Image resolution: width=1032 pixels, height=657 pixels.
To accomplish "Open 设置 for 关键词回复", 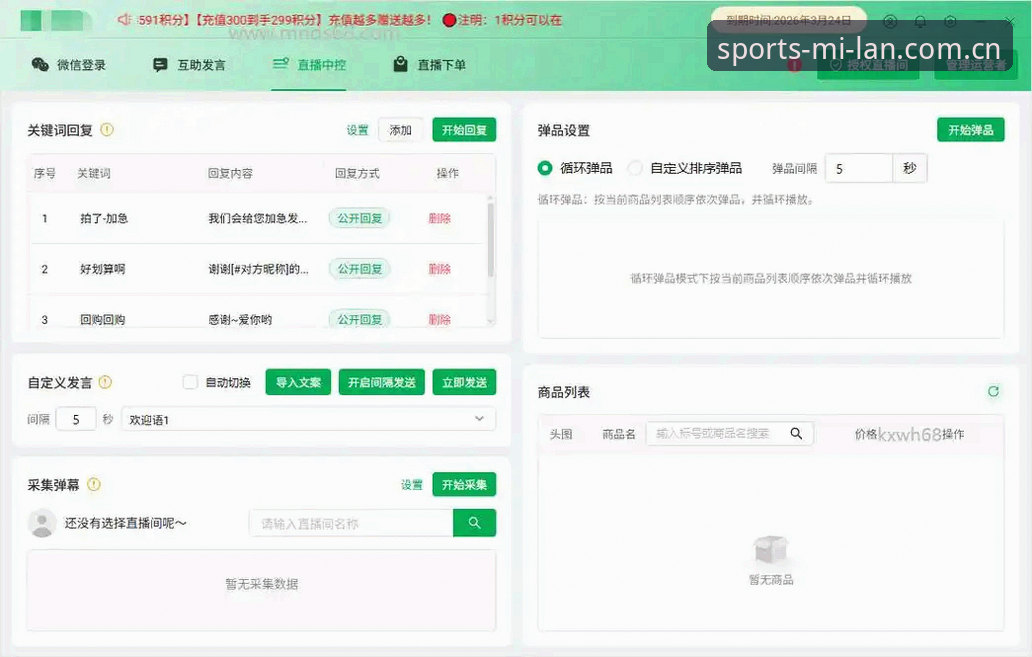I will (357, 130).
